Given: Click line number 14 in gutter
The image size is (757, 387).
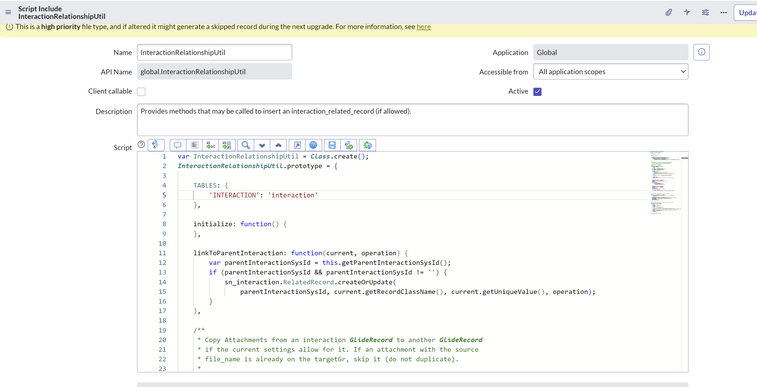Looking at the screenshot, I should pyautogui.click(x=162, y=282).
